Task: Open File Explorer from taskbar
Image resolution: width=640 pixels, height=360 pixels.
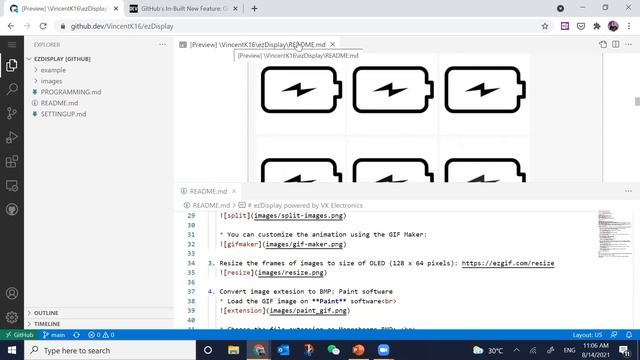Action: [x=233, y=350]
